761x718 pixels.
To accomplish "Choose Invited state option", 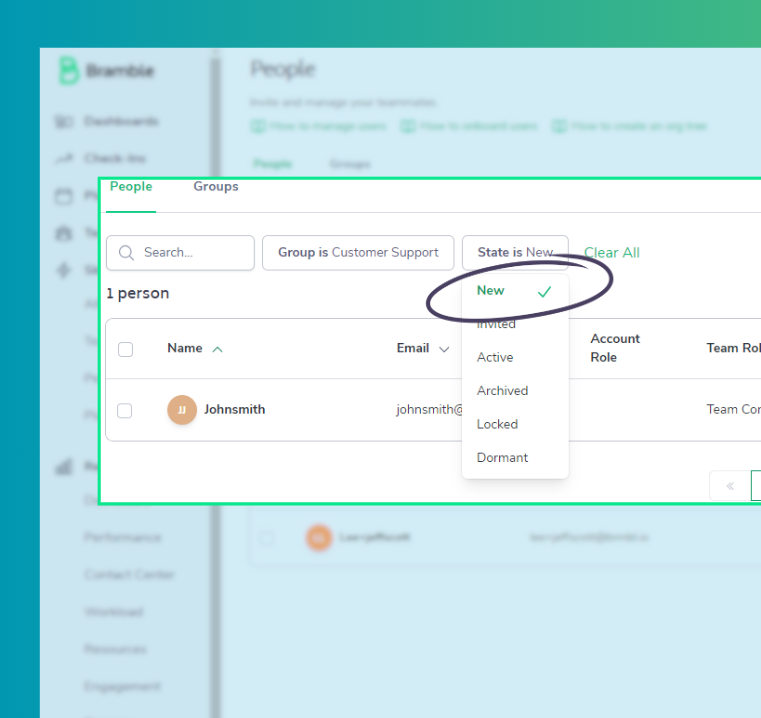I will coord(496,324).
